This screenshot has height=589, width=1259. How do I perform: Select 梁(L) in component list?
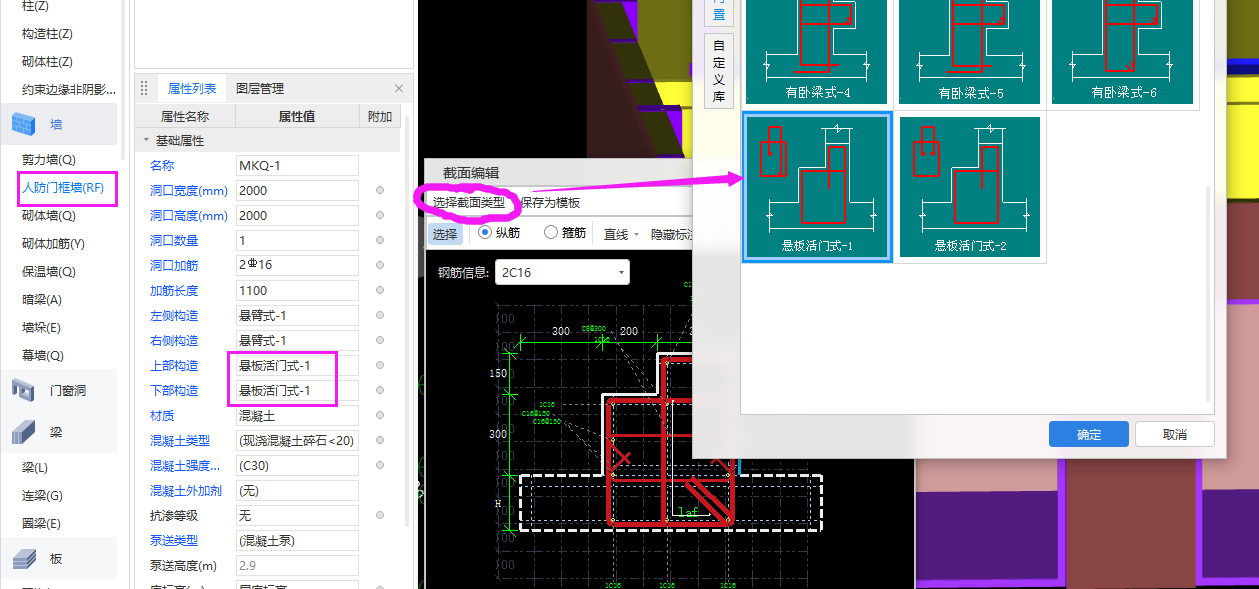coord(35,467)
